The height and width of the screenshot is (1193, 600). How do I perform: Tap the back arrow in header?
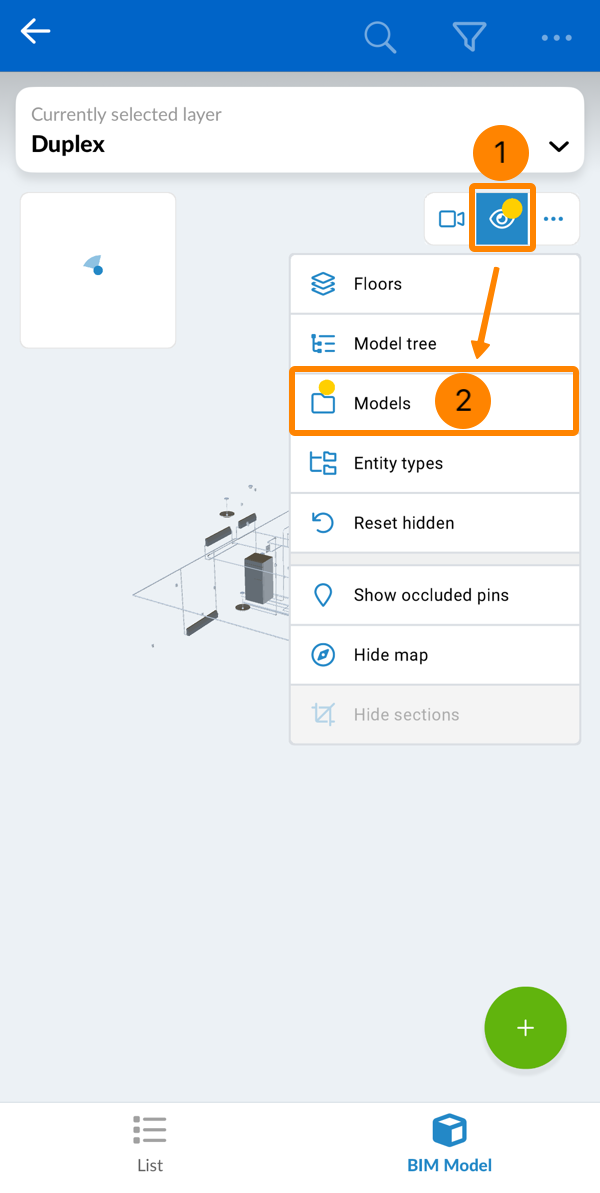pyautogui.click(x=36, y=33)
